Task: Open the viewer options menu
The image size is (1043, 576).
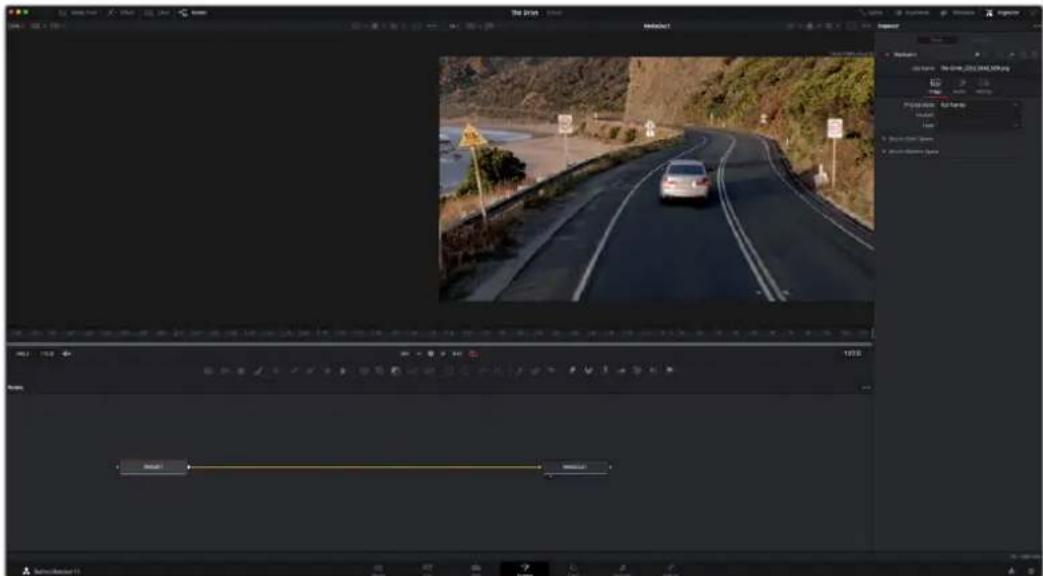Action: pyautogui.click(x=865, y=26)
